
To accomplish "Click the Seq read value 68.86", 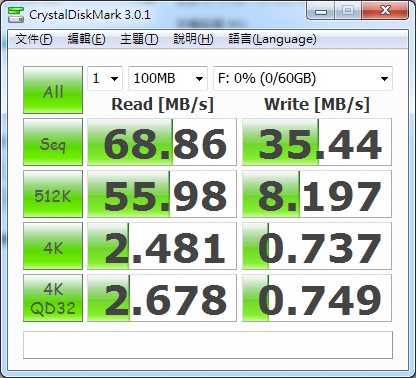I will (162, 142).
